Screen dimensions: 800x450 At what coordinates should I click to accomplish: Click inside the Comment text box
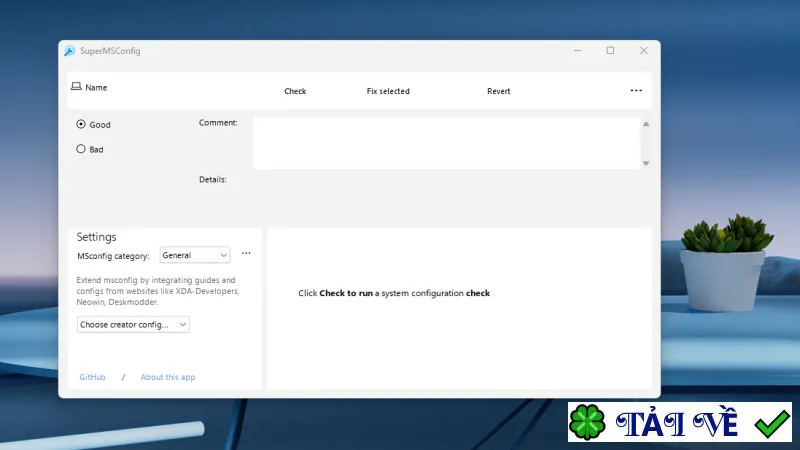click(446, 143)
